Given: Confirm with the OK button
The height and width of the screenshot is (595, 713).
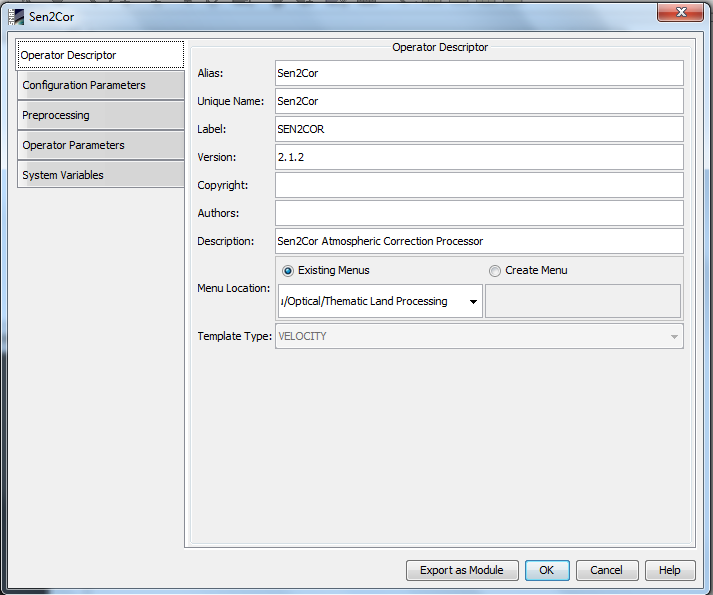Looking at the screenshot, I should pyautogui.click(x=547, y=570).
